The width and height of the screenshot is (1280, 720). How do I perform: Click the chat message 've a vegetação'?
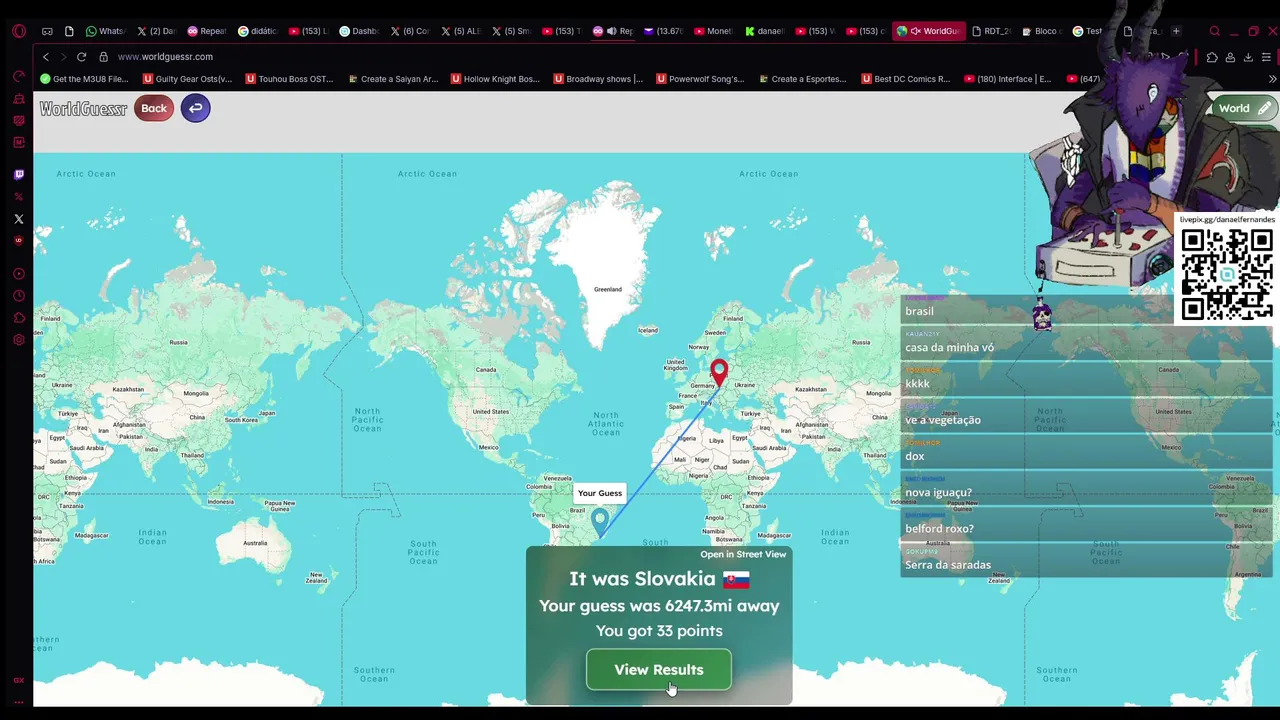943,420
